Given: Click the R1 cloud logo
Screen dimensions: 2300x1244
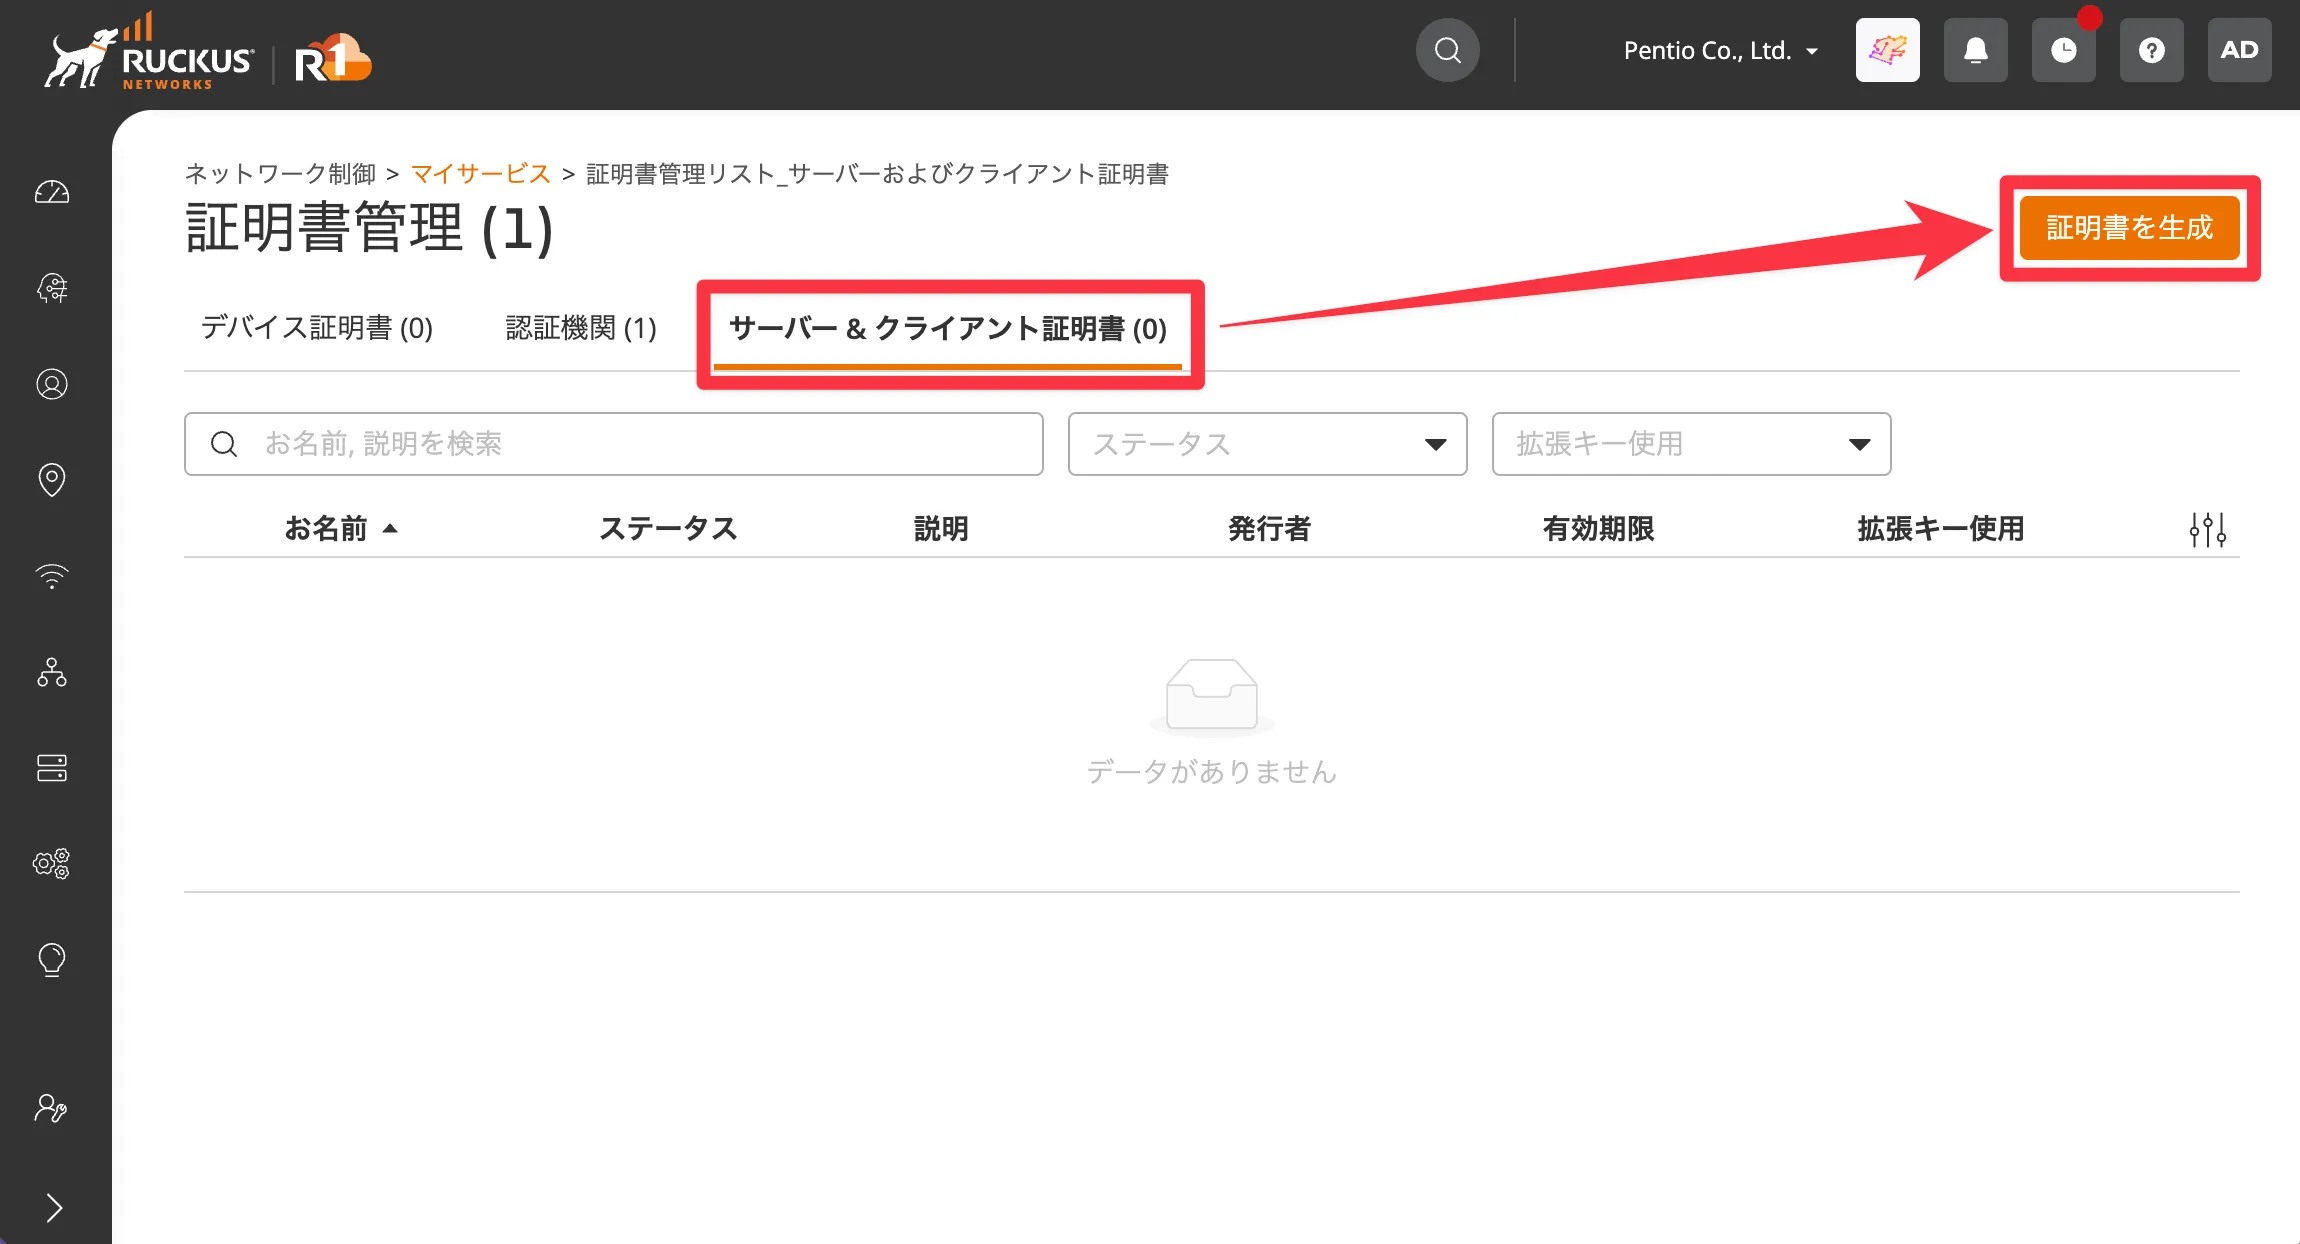Looking at the screenshot, I should coord(333,58).
